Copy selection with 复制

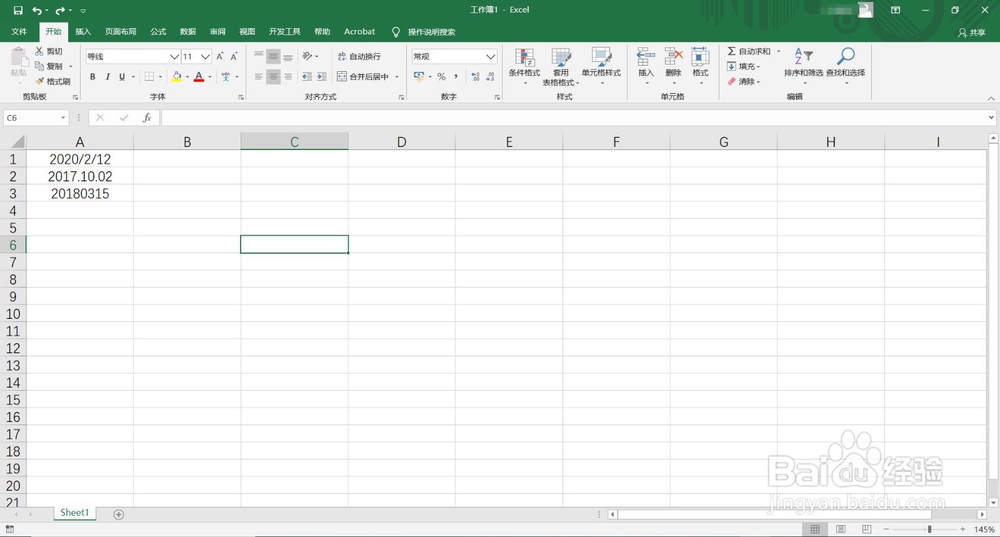(x=49, y=66)
